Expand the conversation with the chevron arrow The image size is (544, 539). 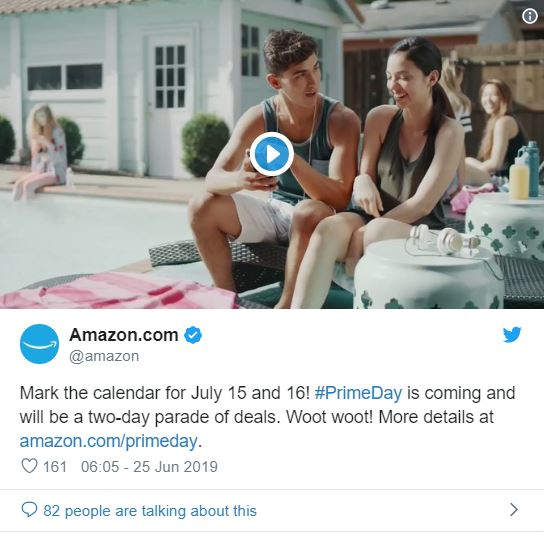514,510
